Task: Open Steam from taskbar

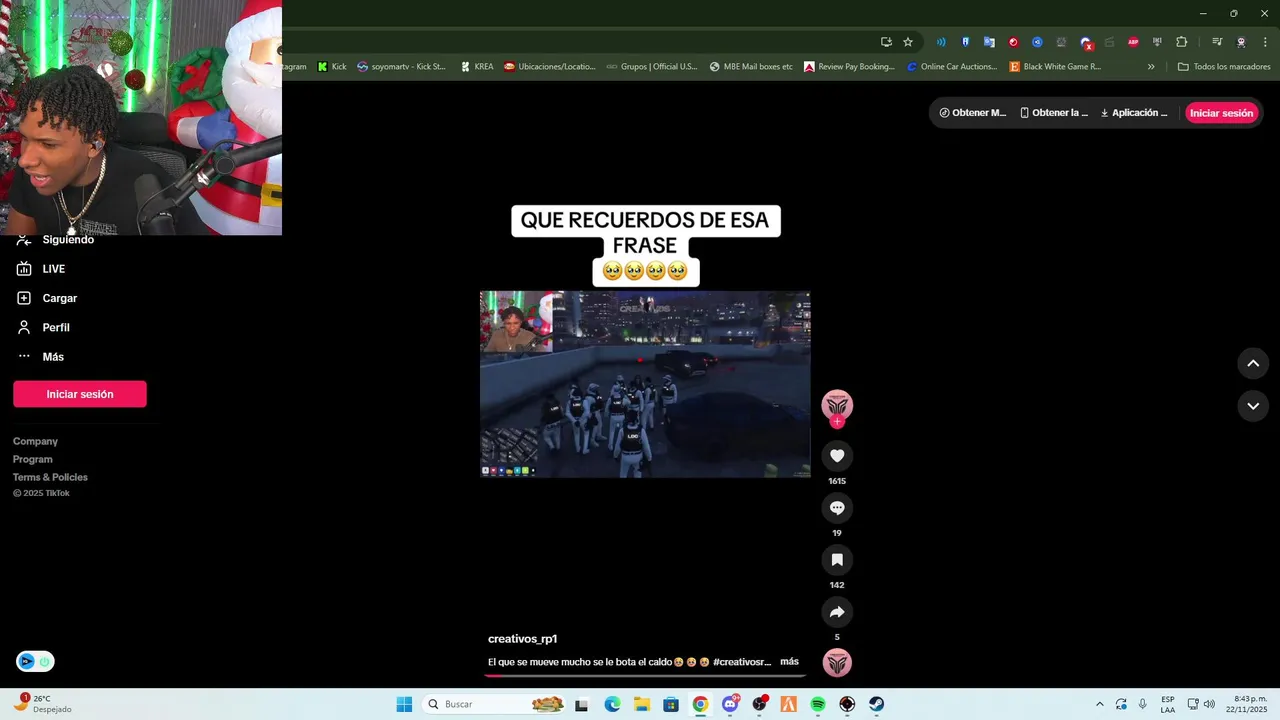Action: [876, 704]
